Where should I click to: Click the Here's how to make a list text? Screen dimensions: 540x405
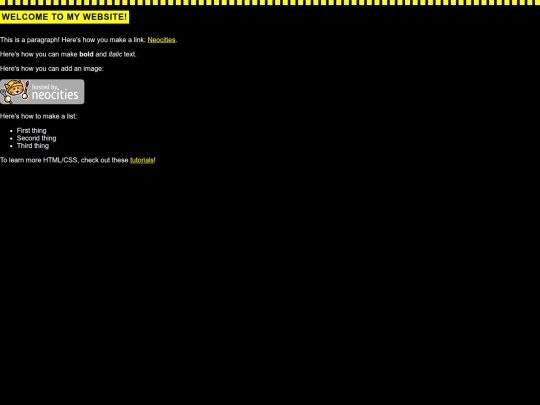[39, 116]
